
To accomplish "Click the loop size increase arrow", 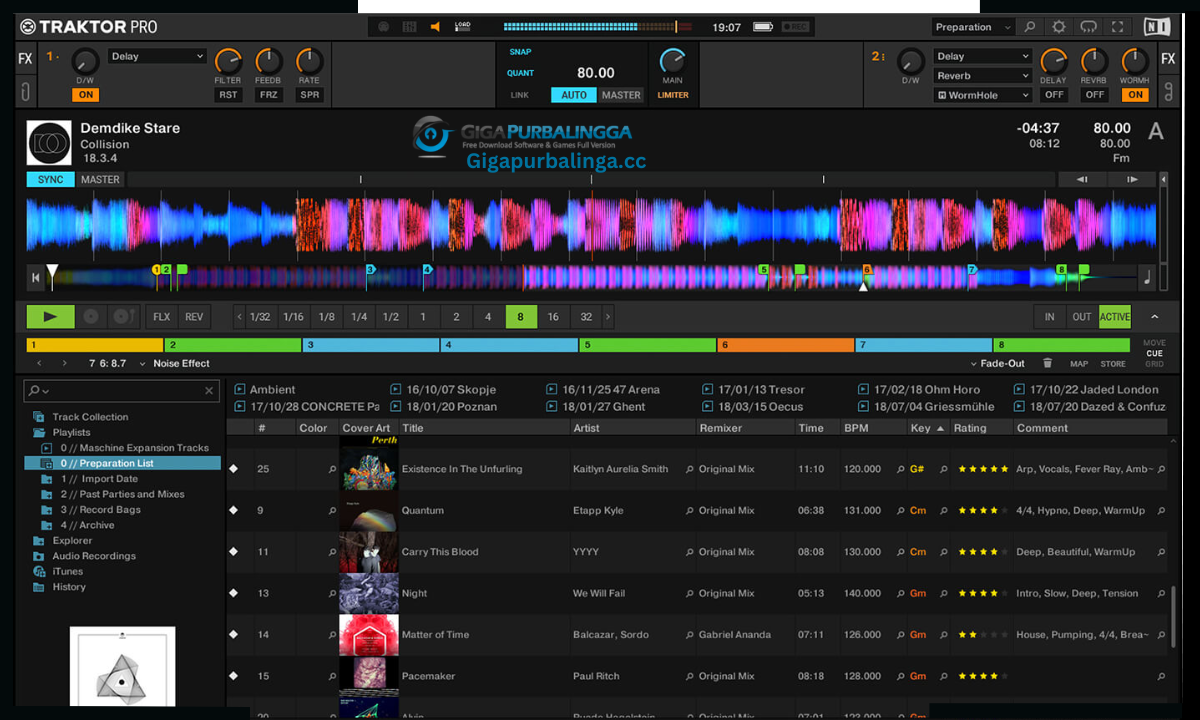I will 608,317.
